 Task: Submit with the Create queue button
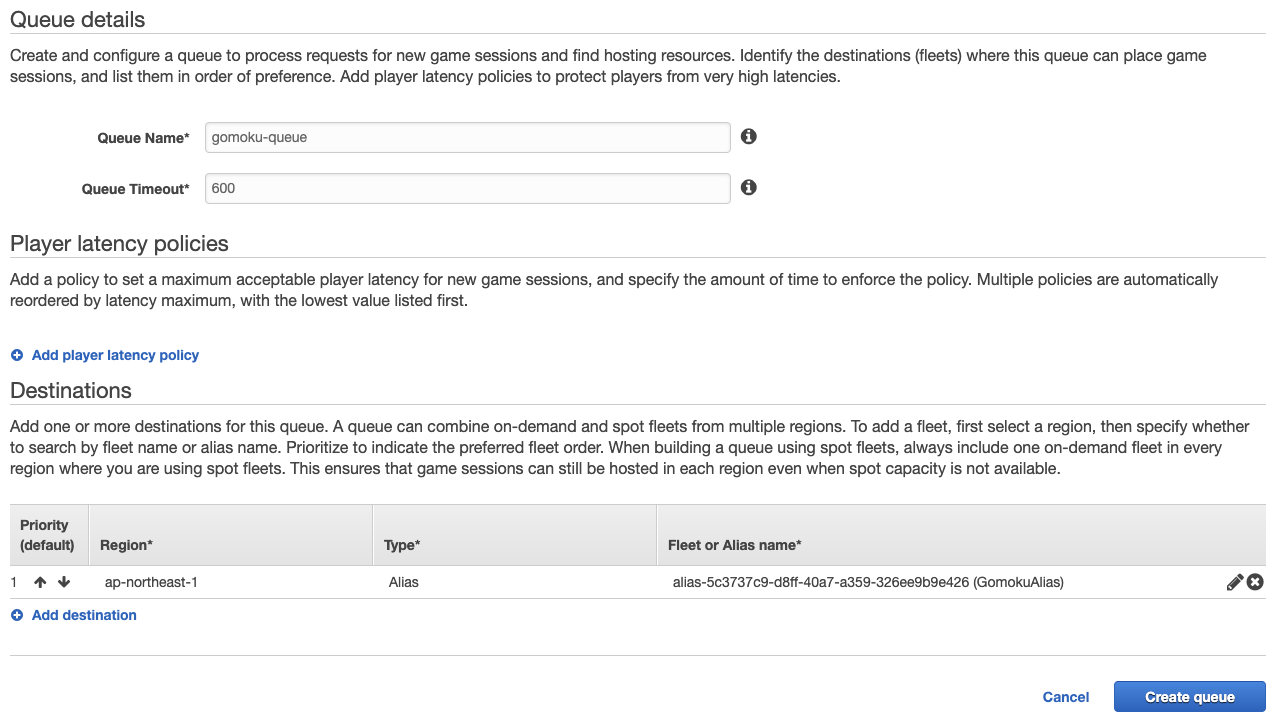(1190, 697)
